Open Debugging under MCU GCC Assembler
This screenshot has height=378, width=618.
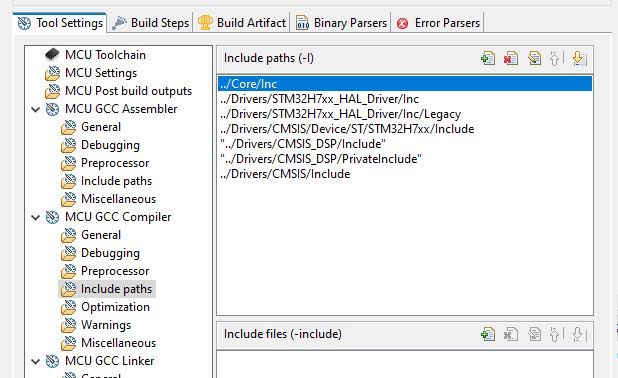tap(110, 145)
